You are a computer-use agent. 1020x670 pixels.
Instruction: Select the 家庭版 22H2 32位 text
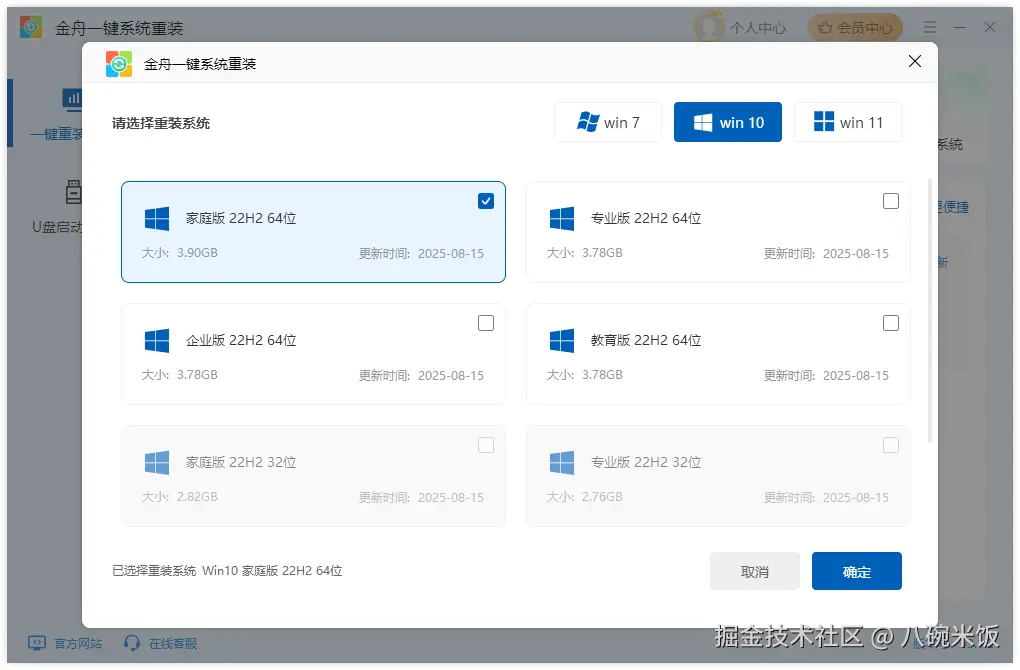click(x=241, y=462)
